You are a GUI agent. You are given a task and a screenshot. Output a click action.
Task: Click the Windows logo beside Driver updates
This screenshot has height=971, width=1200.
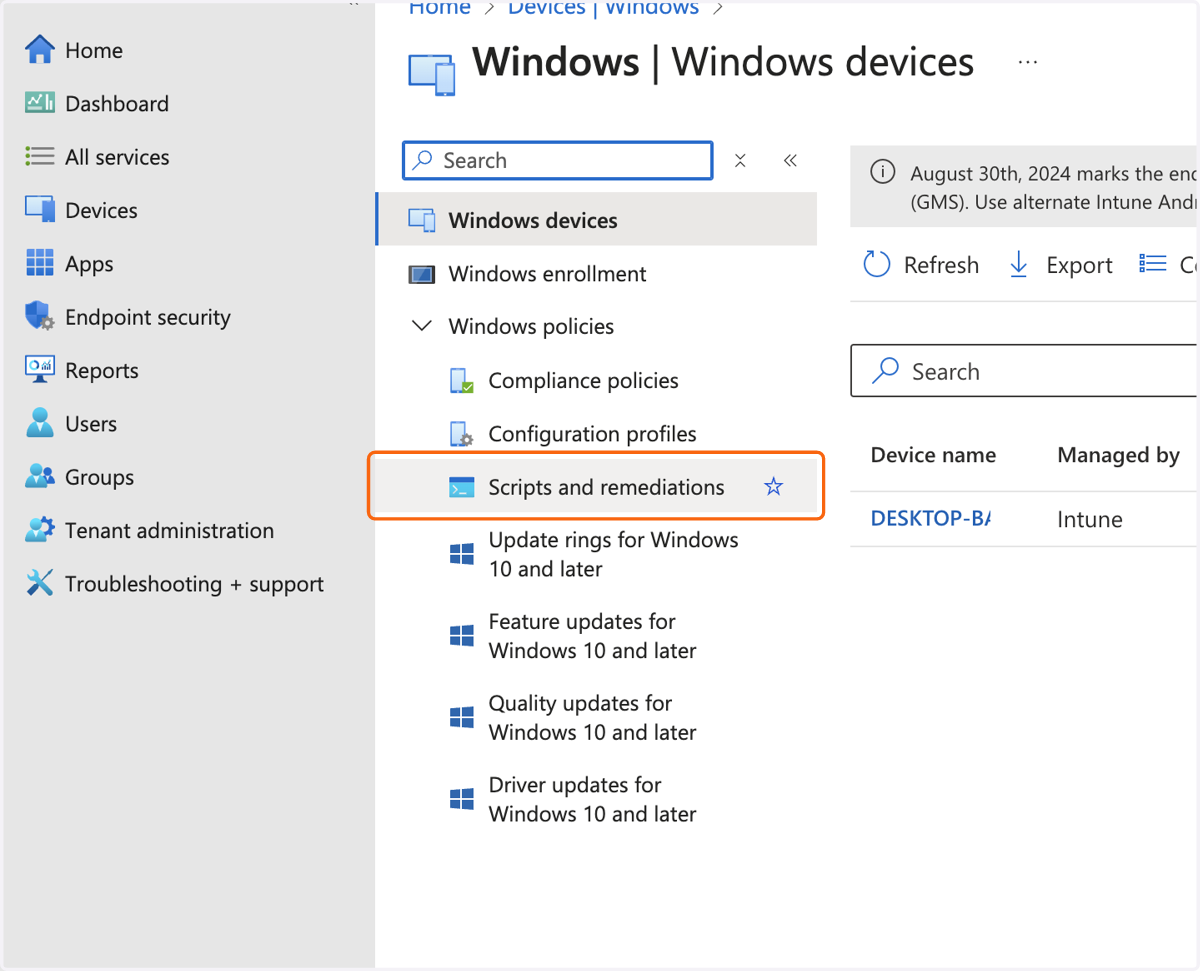click(x=461, y=799)
